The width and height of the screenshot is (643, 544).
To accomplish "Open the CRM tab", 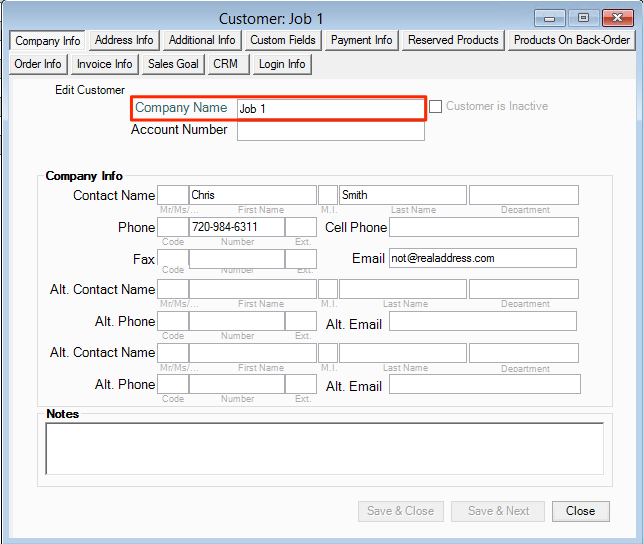I will (225, 64).
